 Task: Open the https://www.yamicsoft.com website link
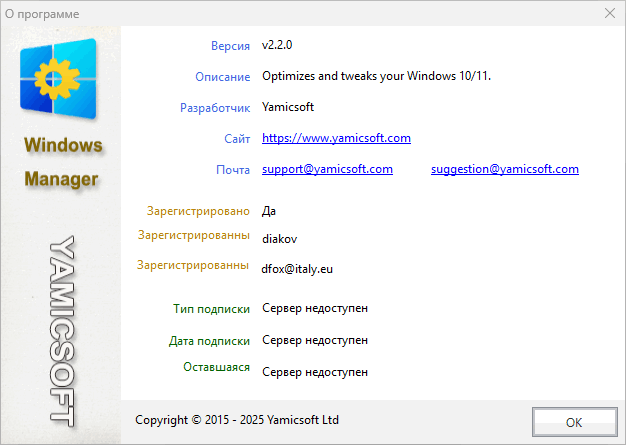336,138
